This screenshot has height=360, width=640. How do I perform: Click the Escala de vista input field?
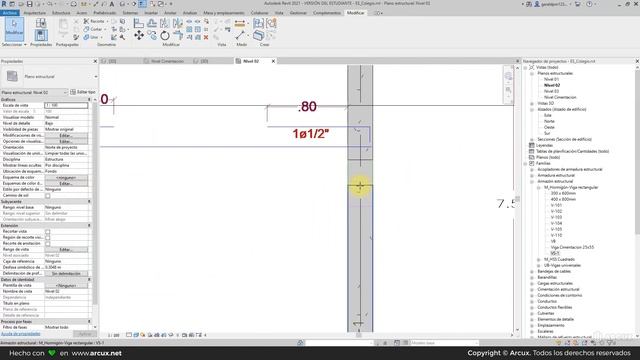[x=66, y=105]
